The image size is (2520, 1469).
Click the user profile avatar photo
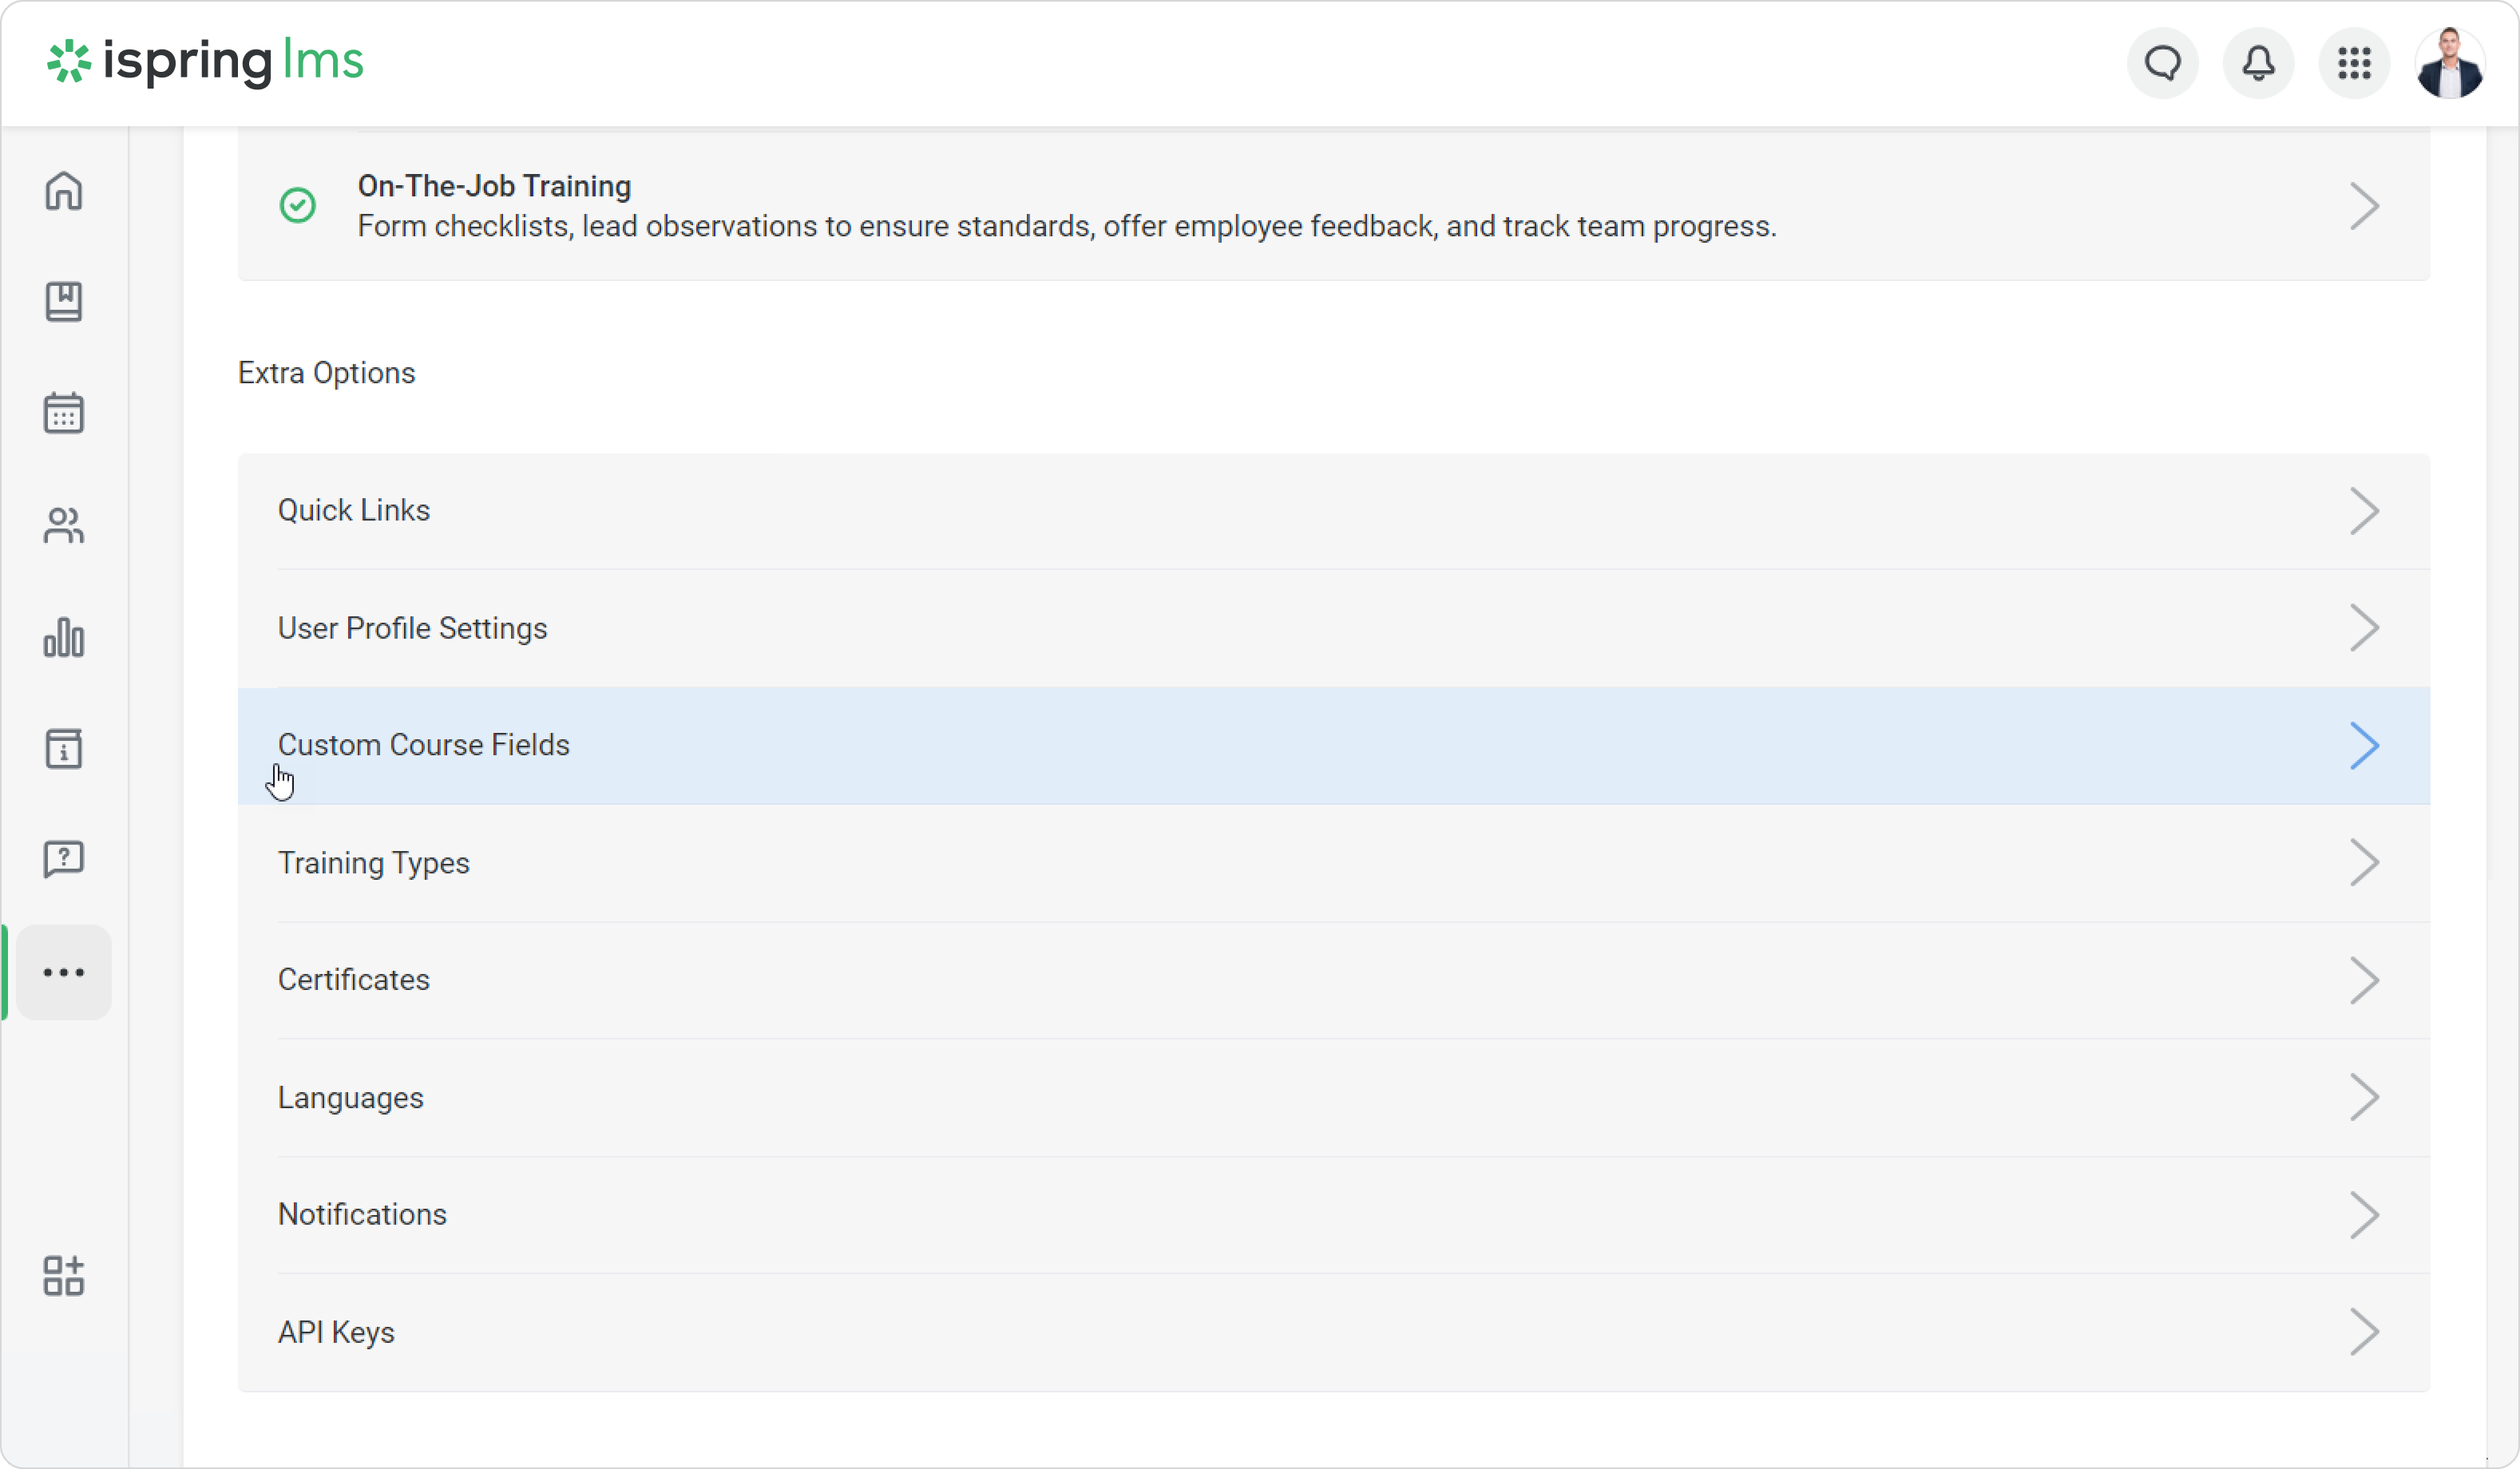coord(2449,63)
